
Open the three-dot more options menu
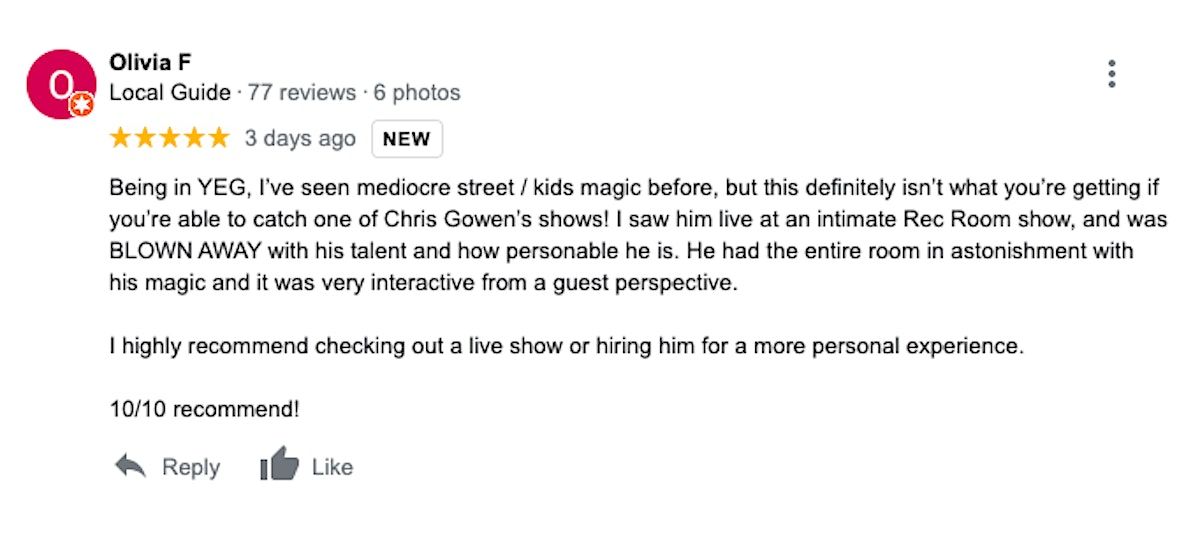pyautogui.click(x=1111, y=74)
